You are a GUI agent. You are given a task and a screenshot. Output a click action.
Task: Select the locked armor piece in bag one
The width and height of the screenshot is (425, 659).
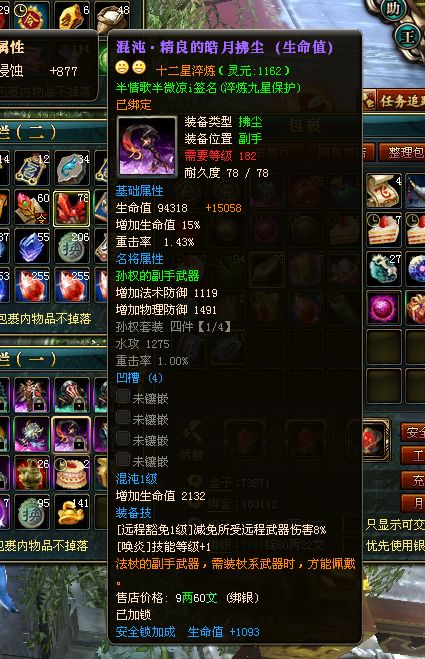click(x=32, y=395)
